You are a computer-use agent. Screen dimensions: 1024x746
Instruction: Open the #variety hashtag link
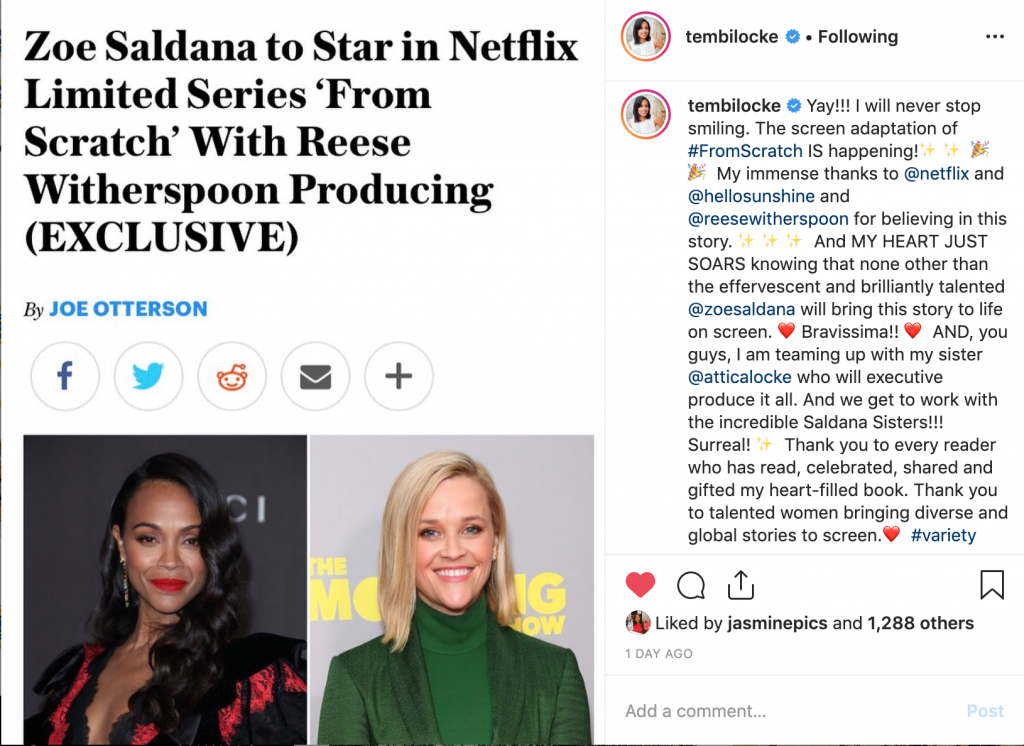click(943, 535)
